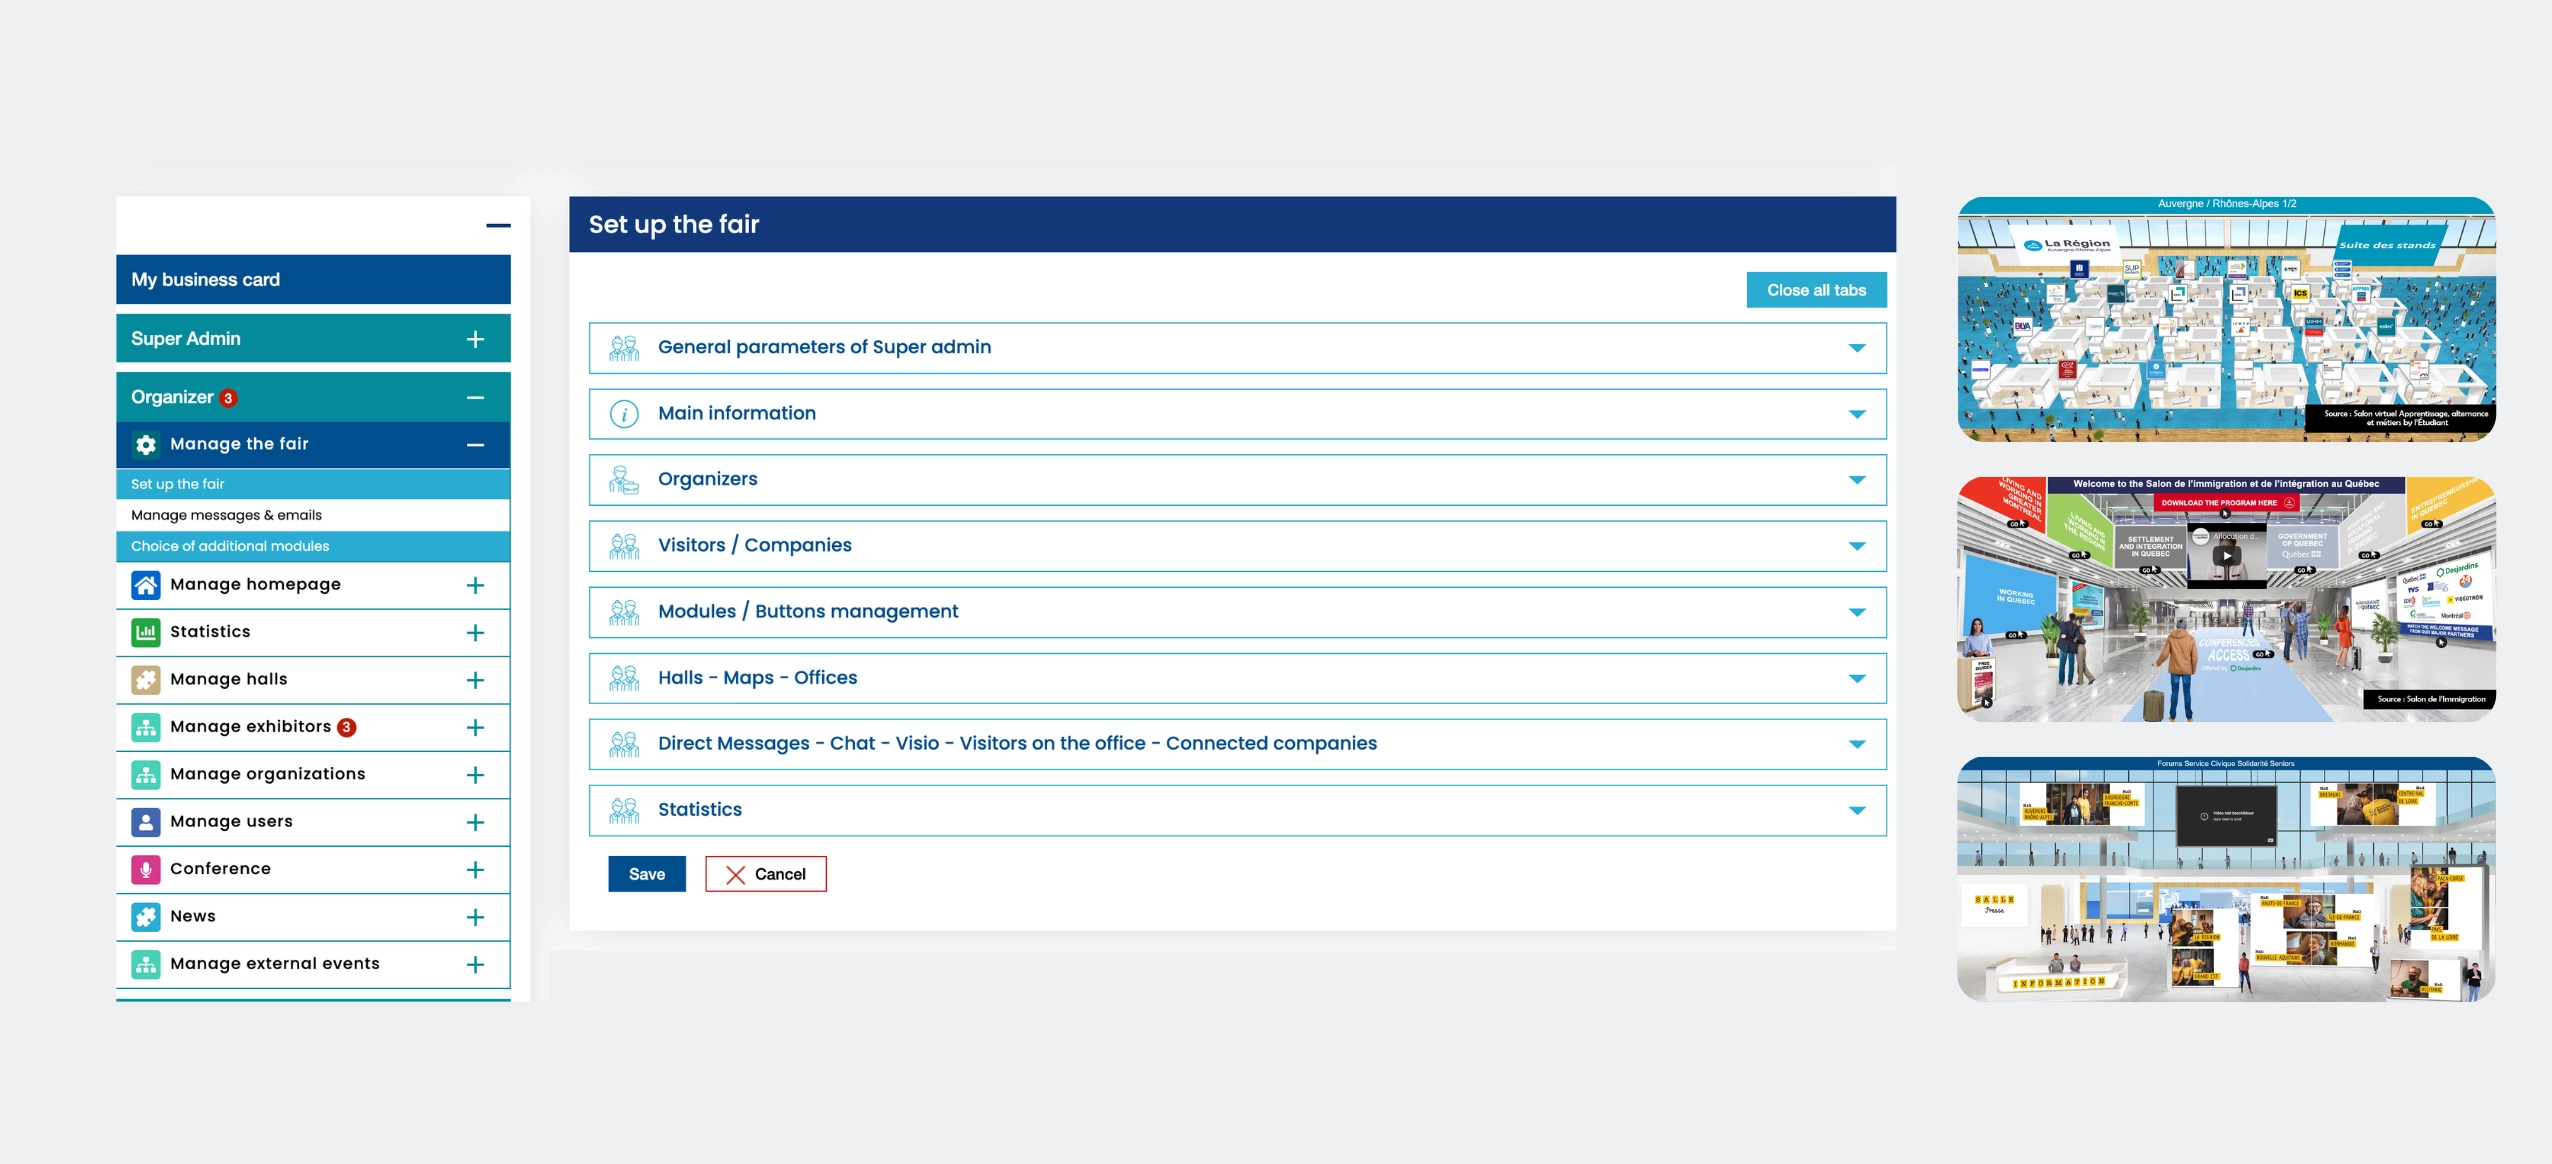The width and height of the screenshot is (2552, 1164).
Task: Click the Close all tabs button
Action: click(1815, 290)
